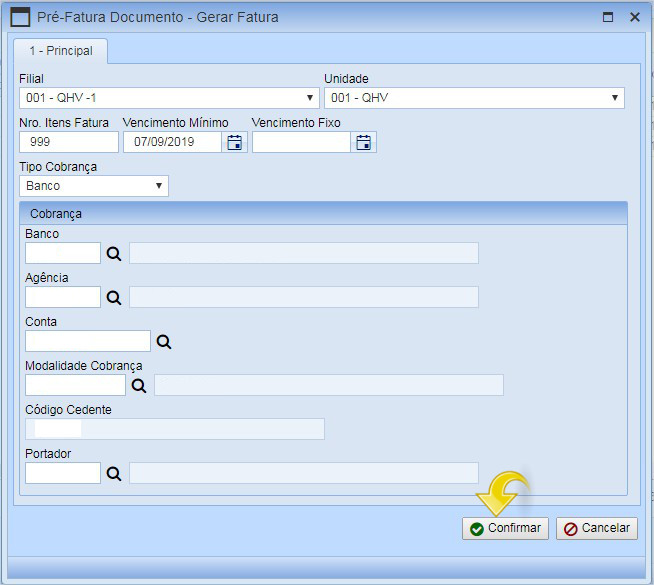Expand the Unidade dropdown
654x585 pixels.
pyautogui.click(x=474, y=98)
